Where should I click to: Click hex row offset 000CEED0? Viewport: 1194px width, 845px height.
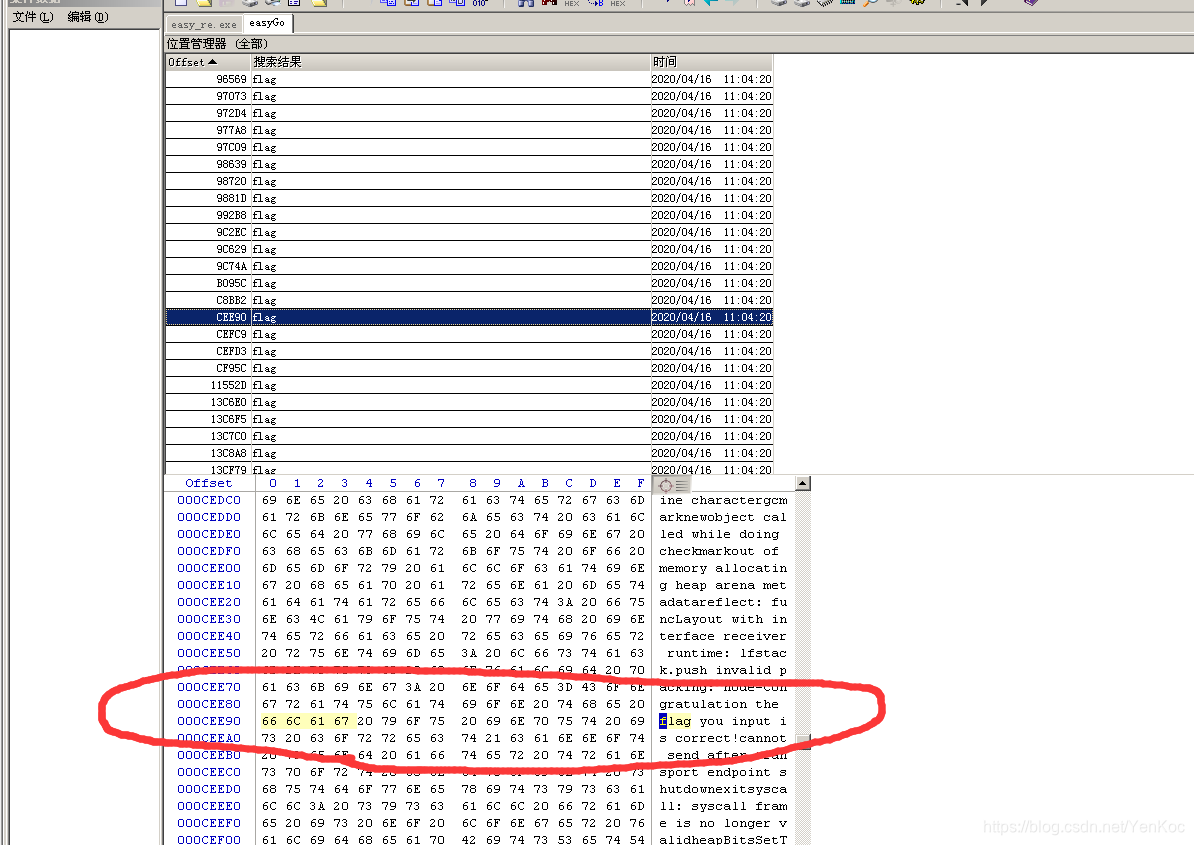pyautogui.click(x=209, y=789)
